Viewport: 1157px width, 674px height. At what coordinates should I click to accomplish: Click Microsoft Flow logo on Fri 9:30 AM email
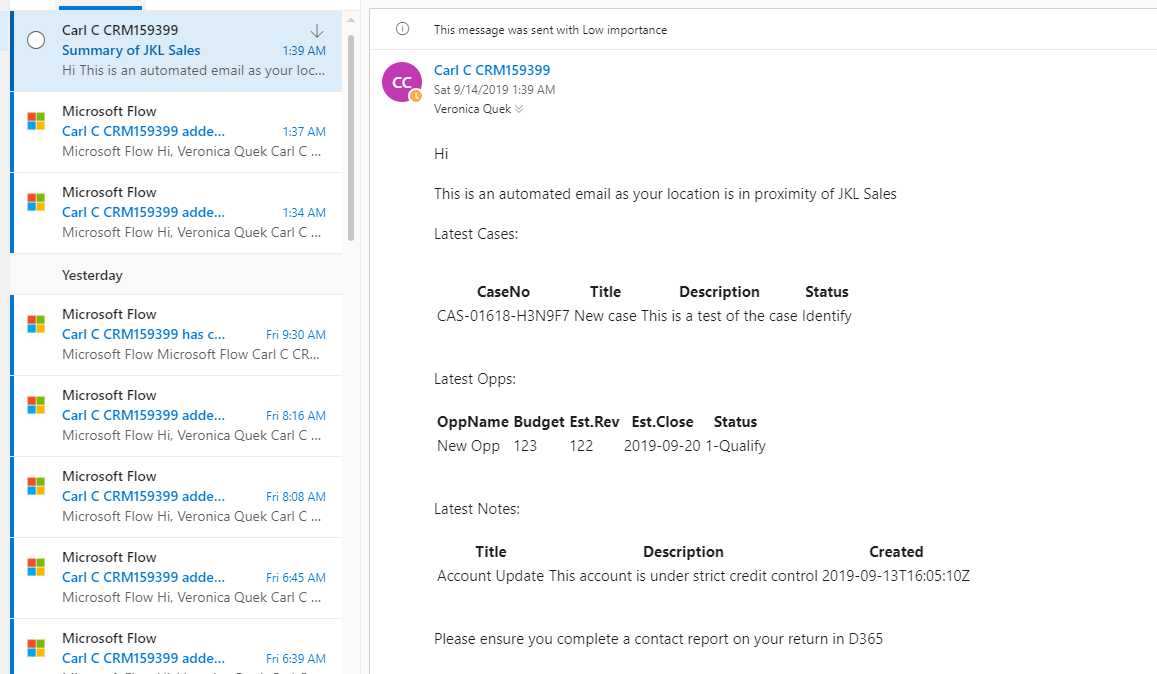click(x=36, y=324)
